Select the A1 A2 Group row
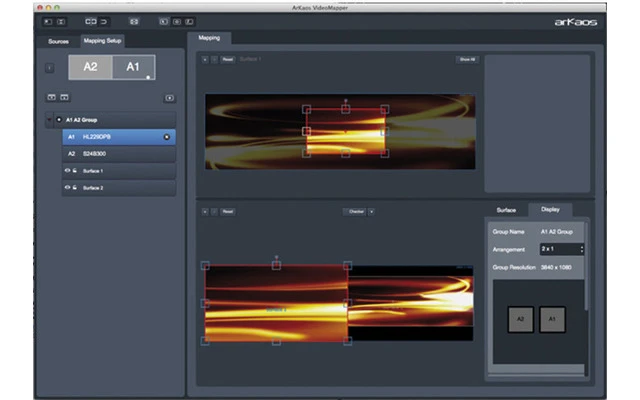The height and width of the screenshot is (400, 640). click(x=111, y=120)
